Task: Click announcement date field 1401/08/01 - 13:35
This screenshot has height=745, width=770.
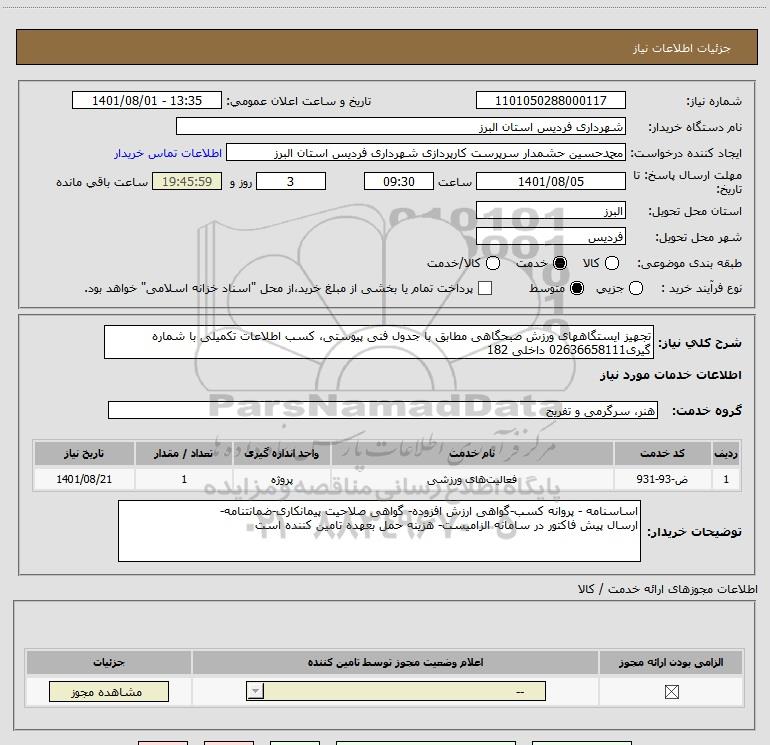Action: click(147, 101)
